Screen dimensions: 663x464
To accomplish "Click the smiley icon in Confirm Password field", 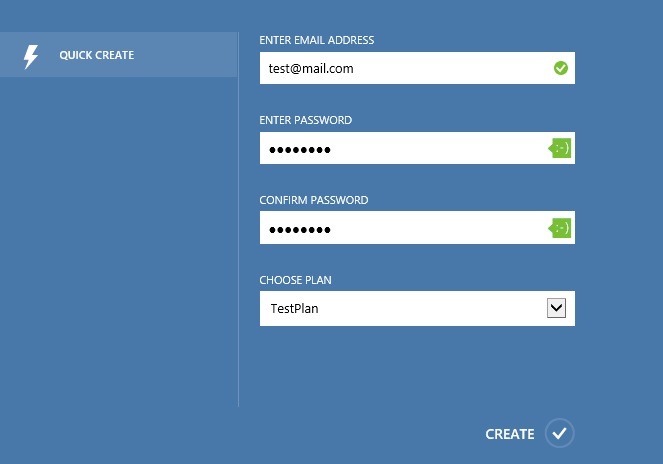I will tap(561, 228).
